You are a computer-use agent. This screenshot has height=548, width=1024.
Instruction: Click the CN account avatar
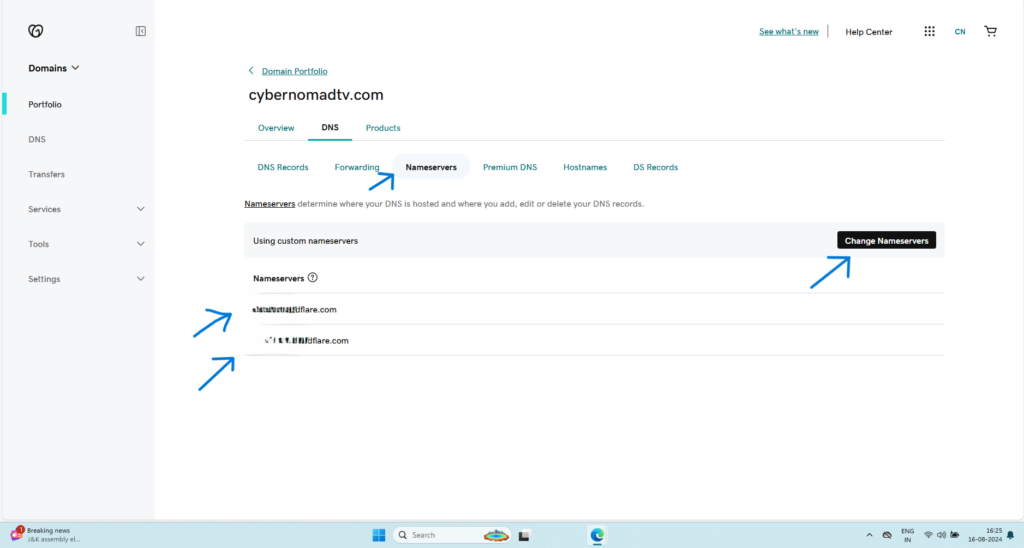(x=960, y=32)
